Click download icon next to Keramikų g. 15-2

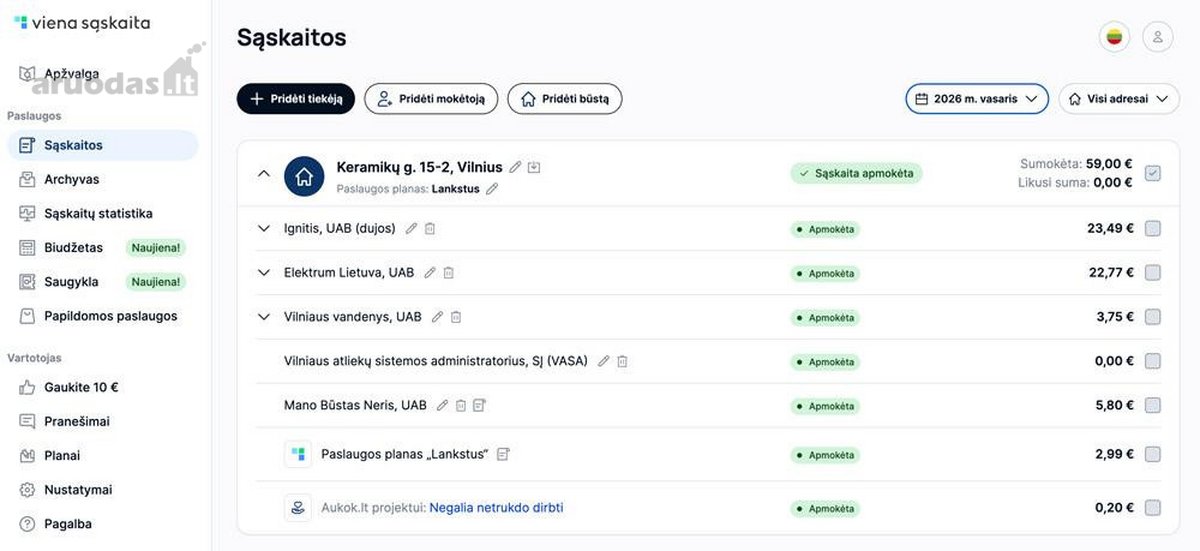click(x=534, y=167)
